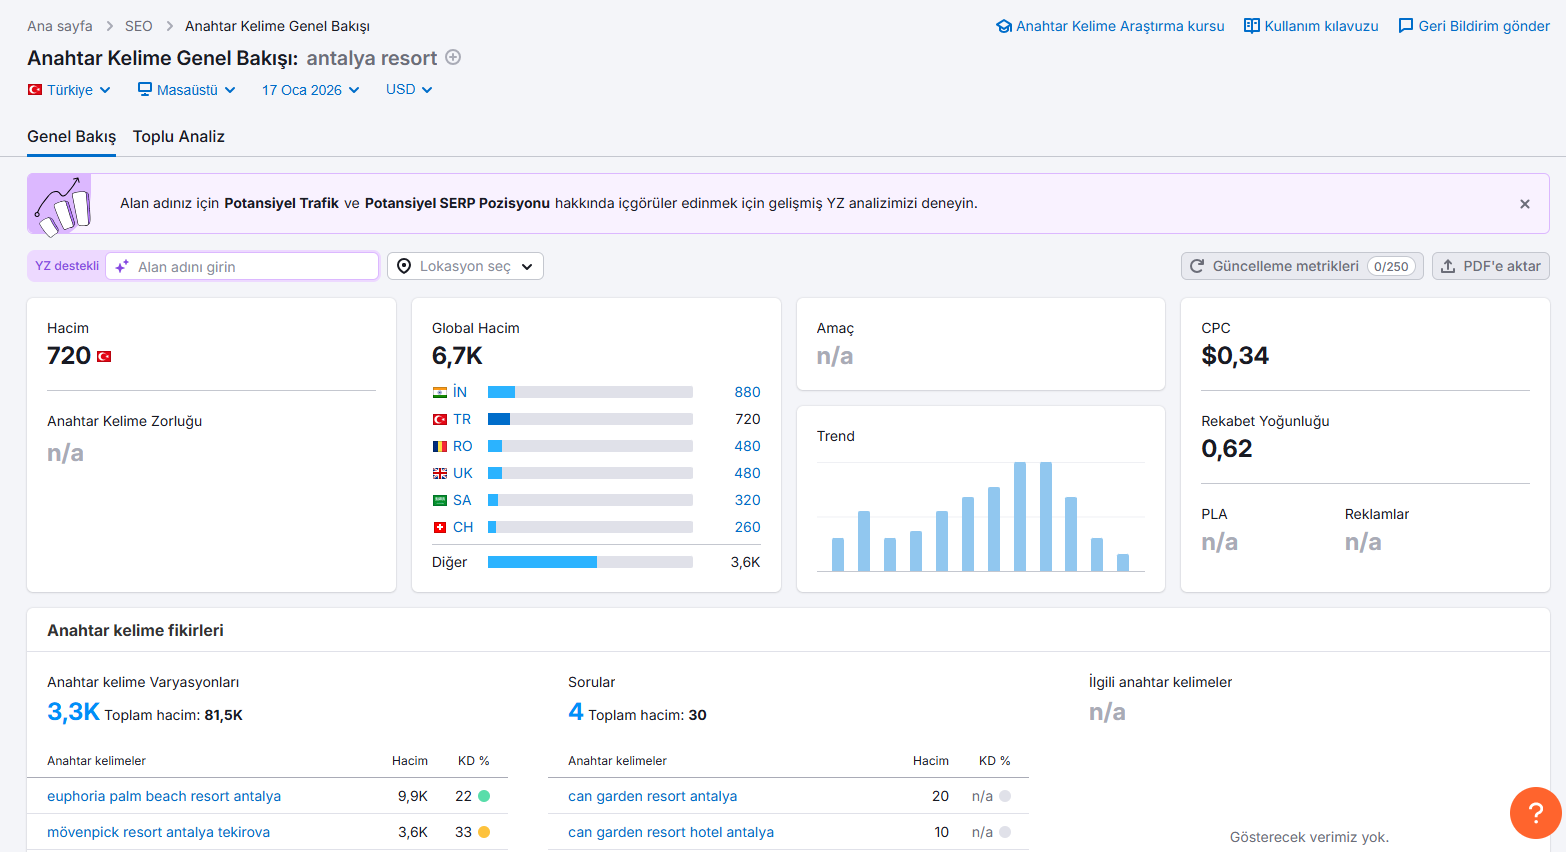Click the user guide book icon
Viewport: 1566px width, 852px height.
(x=1252, y=26)
